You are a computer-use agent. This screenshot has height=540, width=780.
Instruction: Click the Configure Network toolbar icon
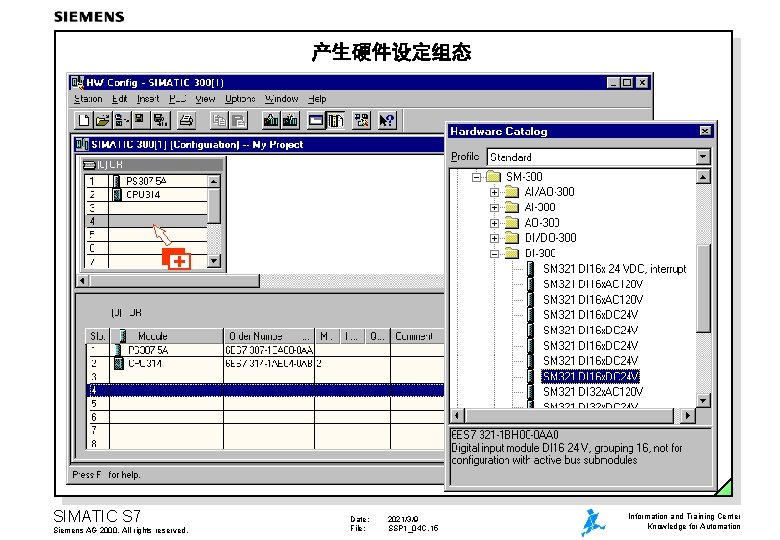pyautogui.click(x=362, y=120)
